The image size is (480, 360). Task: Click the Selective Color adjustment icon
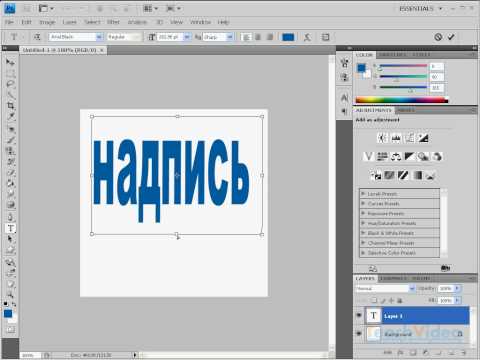pyautogui.click(x=430, y=175)
